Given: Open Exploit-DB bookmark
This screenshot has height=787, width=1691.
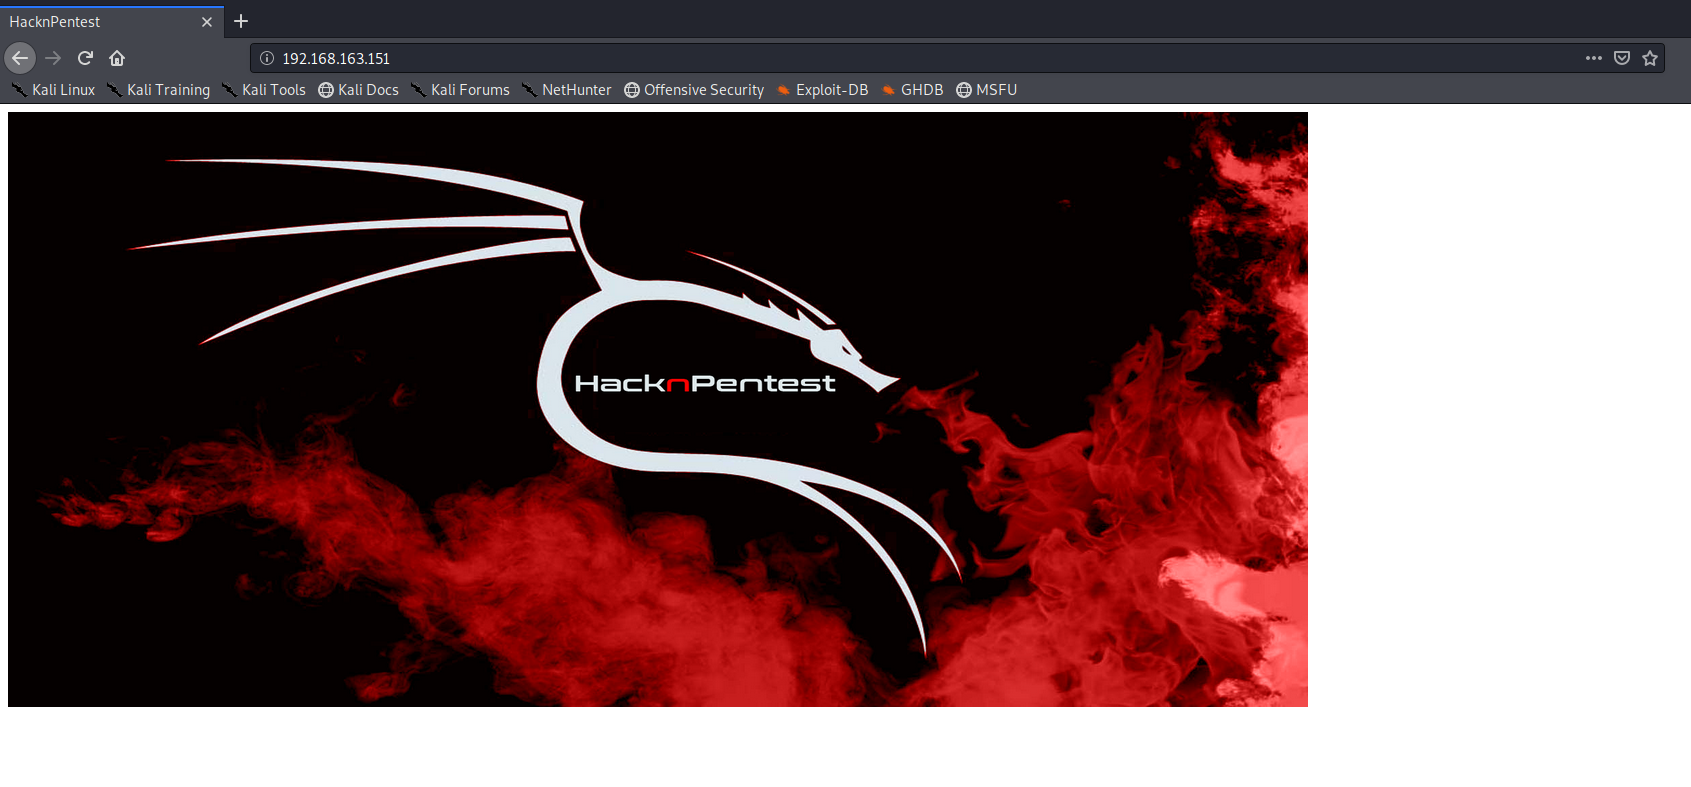Looking at the screenshot, I should 822,90.
